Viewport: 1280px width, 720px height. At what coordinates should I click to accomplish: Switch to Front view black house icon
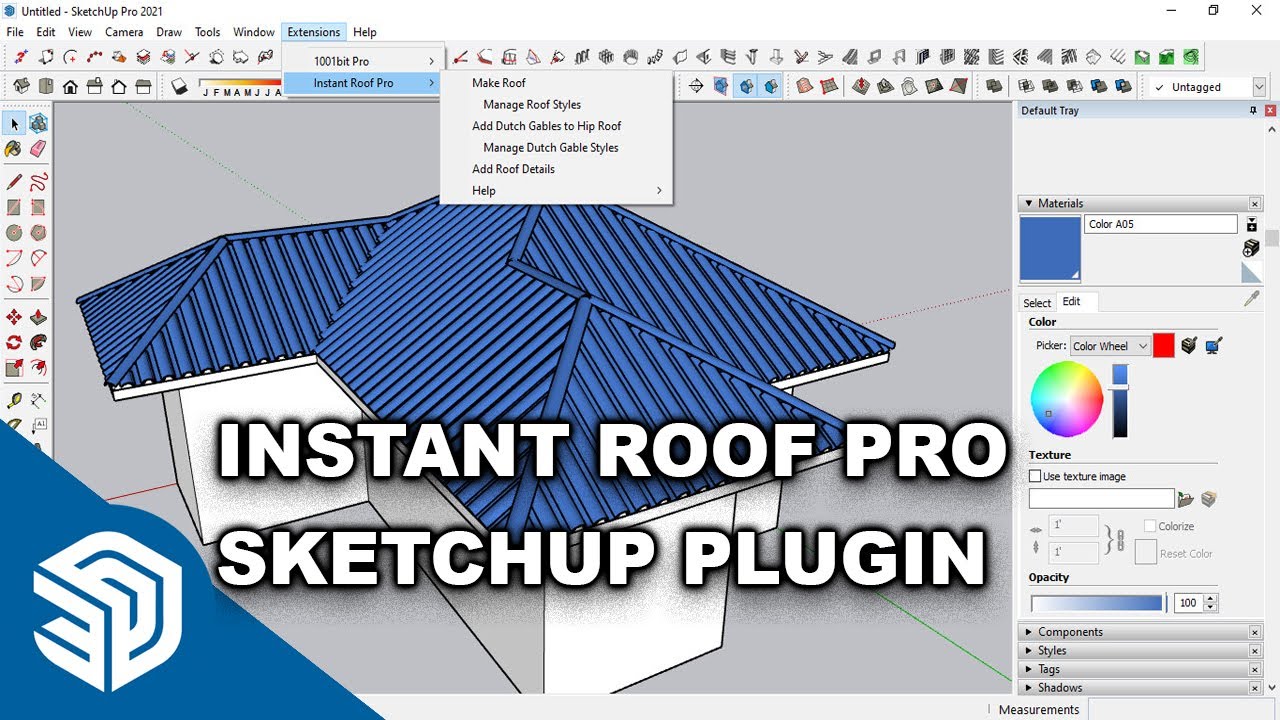[x=70, y=86]
